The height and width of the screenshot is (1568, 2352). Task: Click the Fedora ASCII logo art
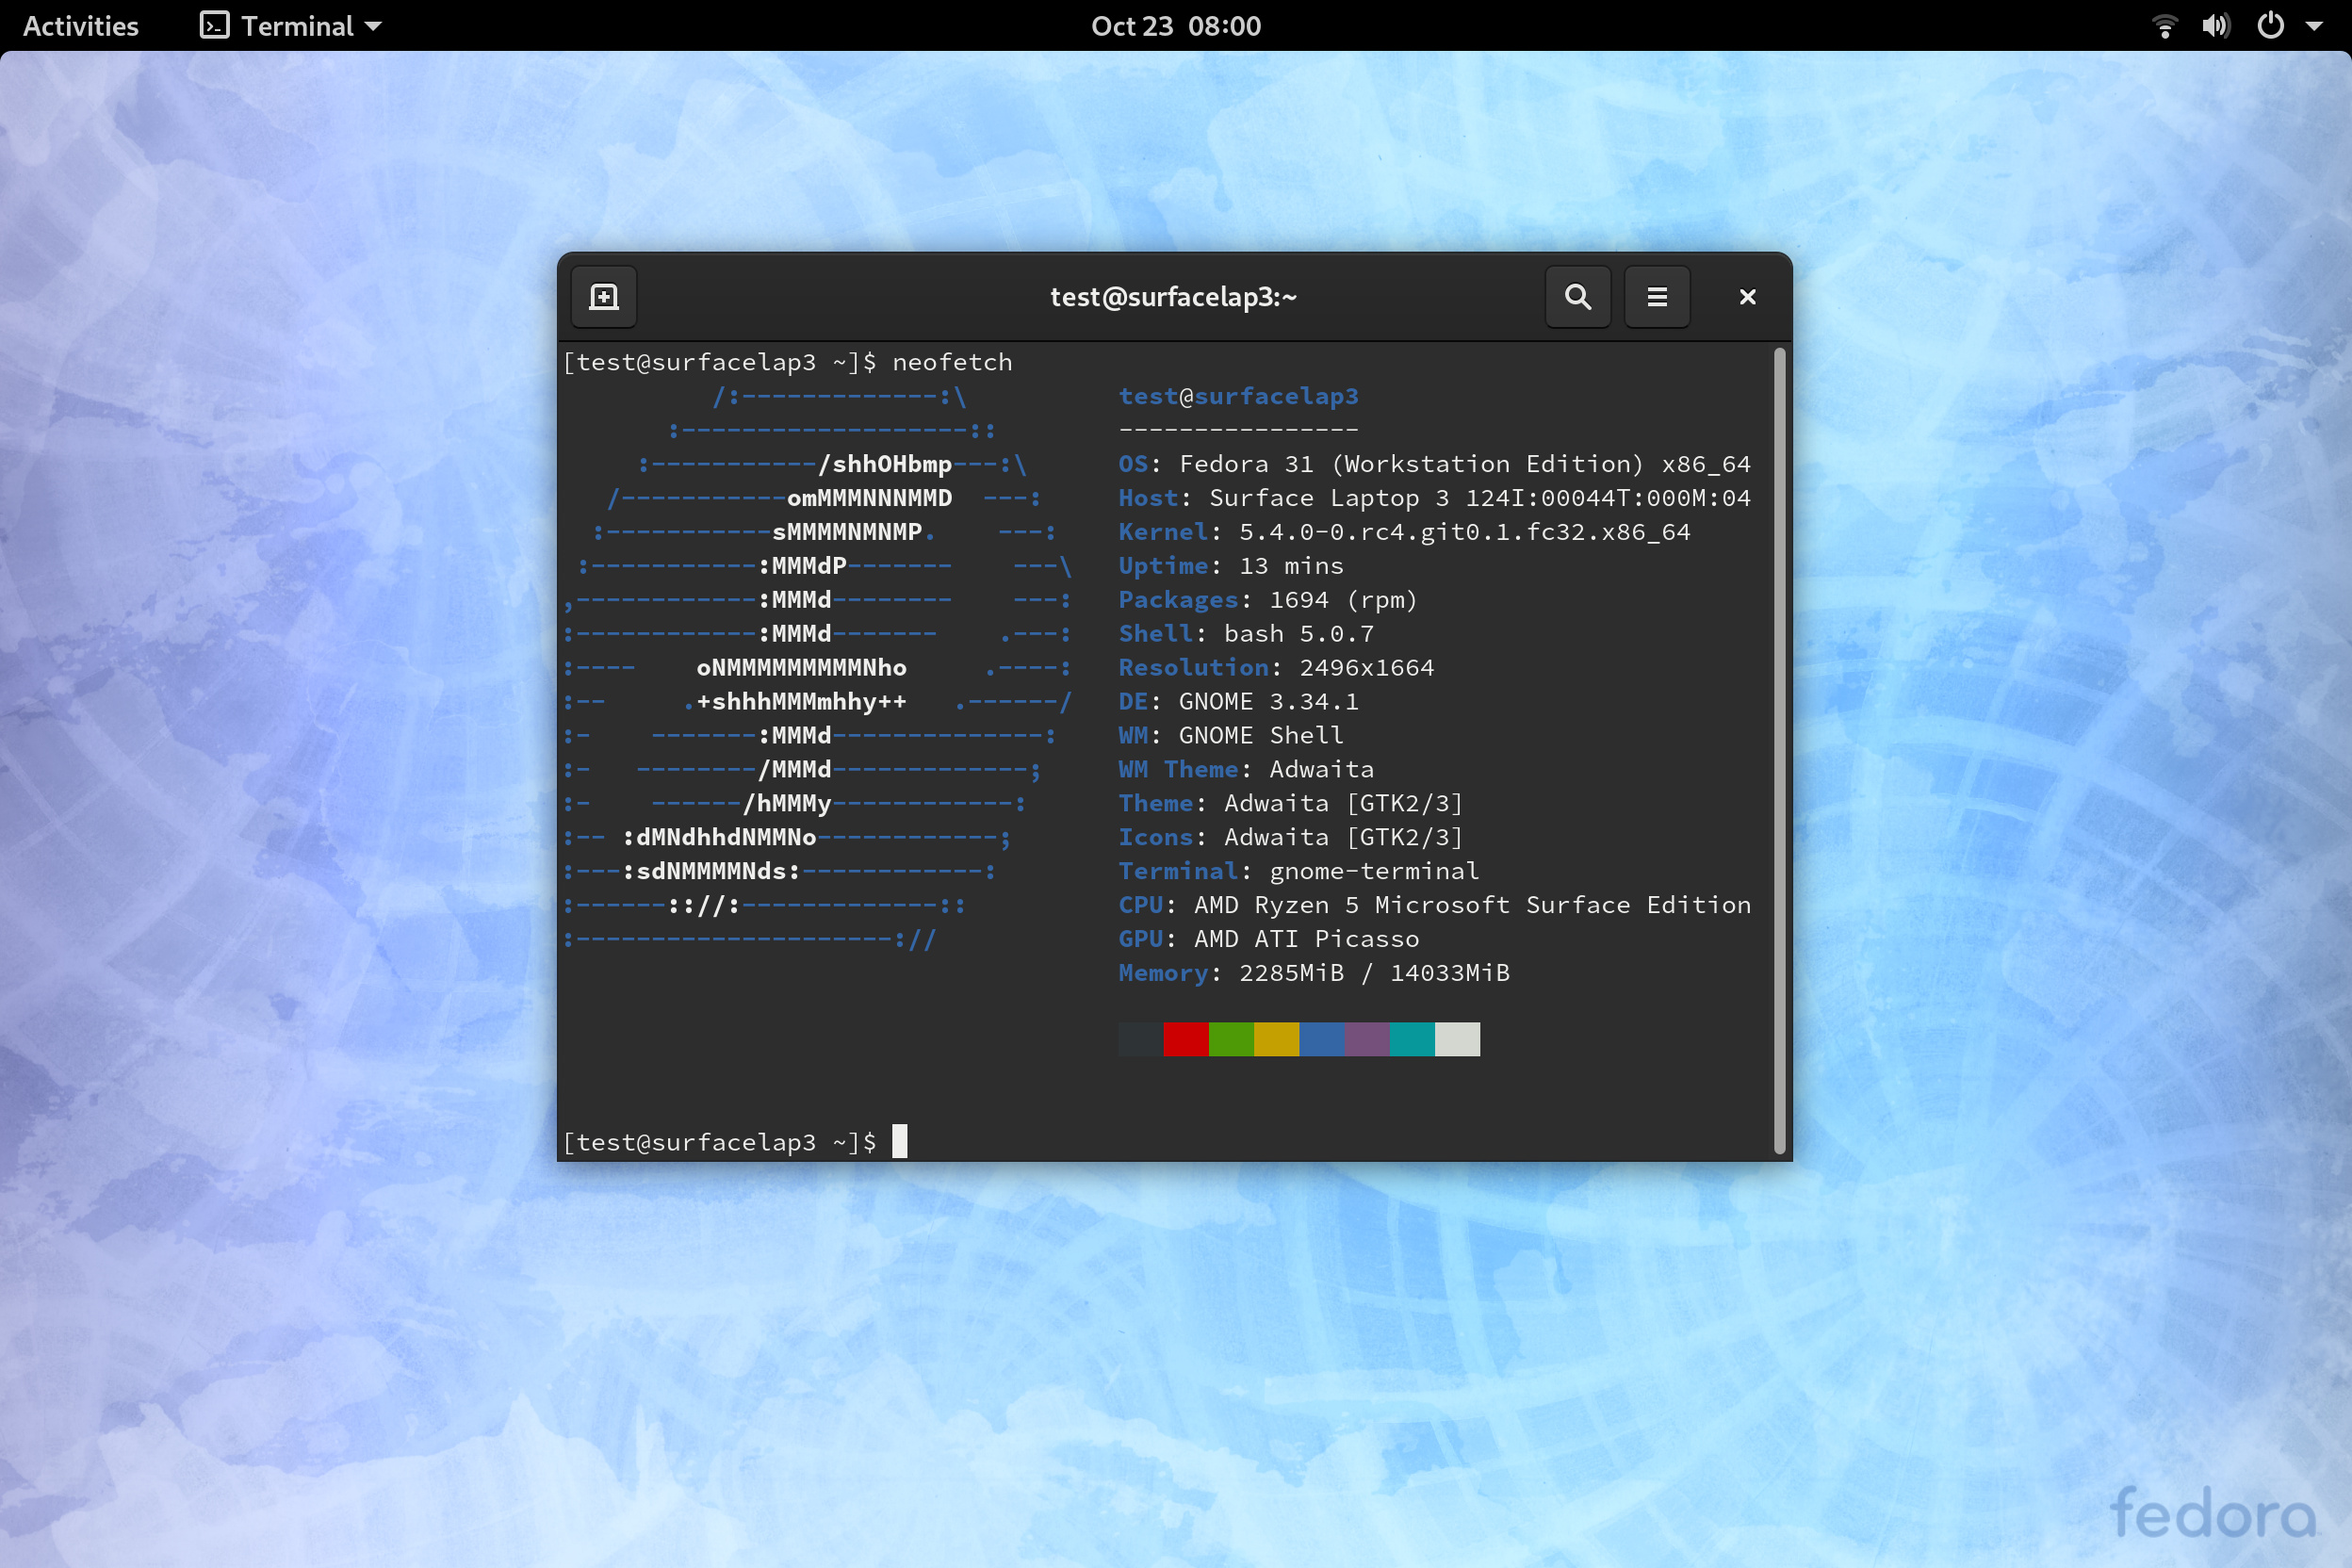click(x=818, y=668)
